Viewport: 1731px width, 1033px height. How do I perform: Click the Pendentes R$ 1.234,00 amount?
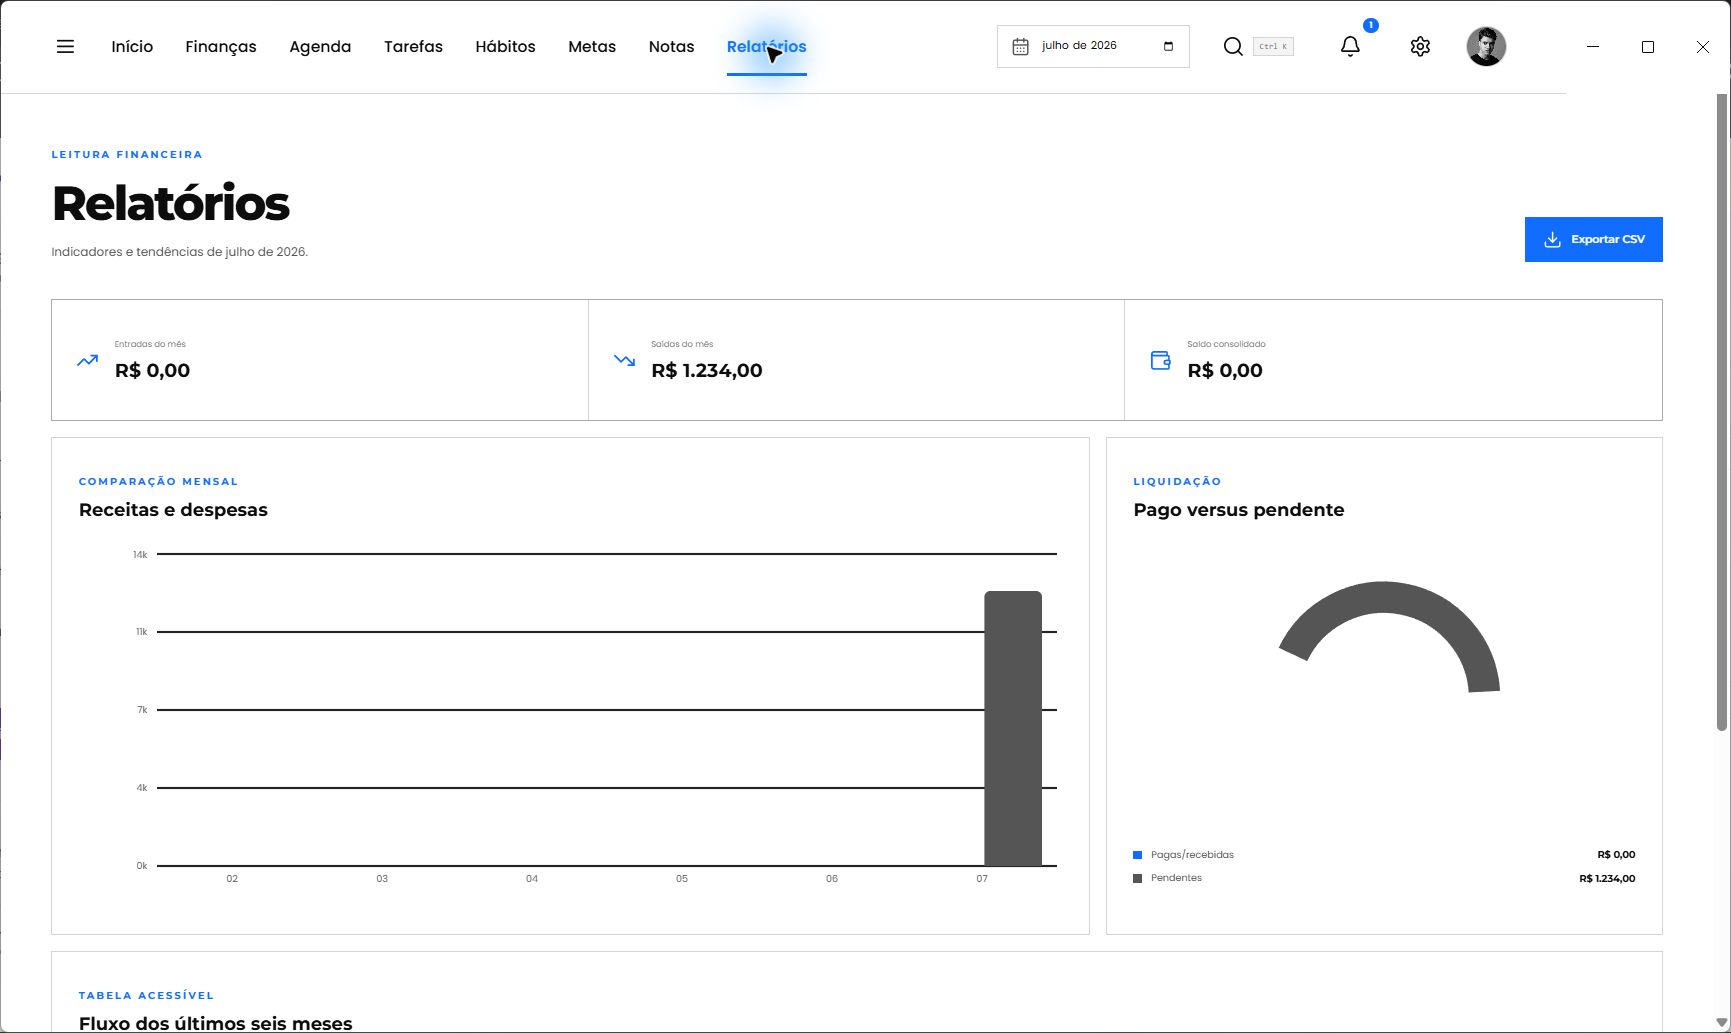tap(1607, 879)
